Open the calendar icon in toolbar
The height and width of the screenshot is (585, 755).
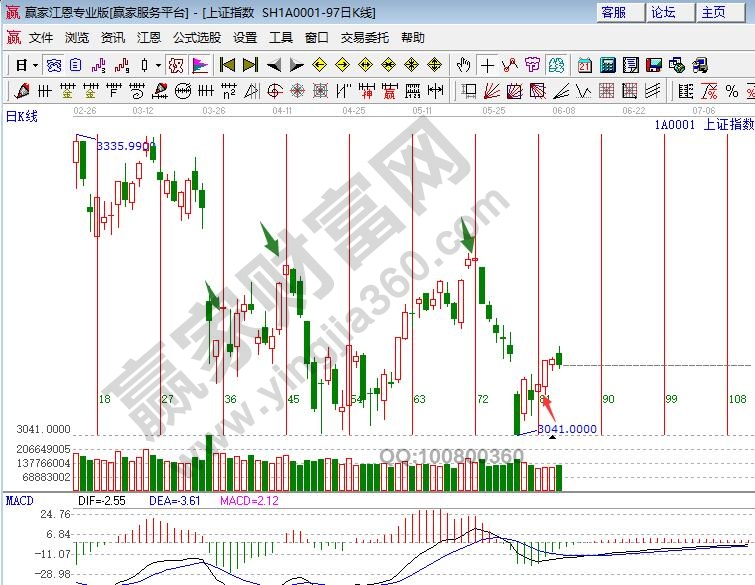tap(584, 65)
